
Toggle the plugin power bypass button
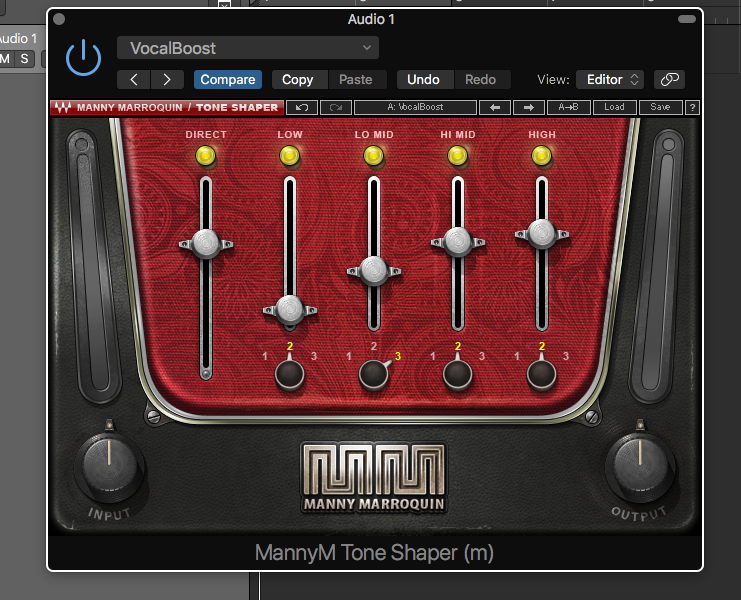[83, 58]
